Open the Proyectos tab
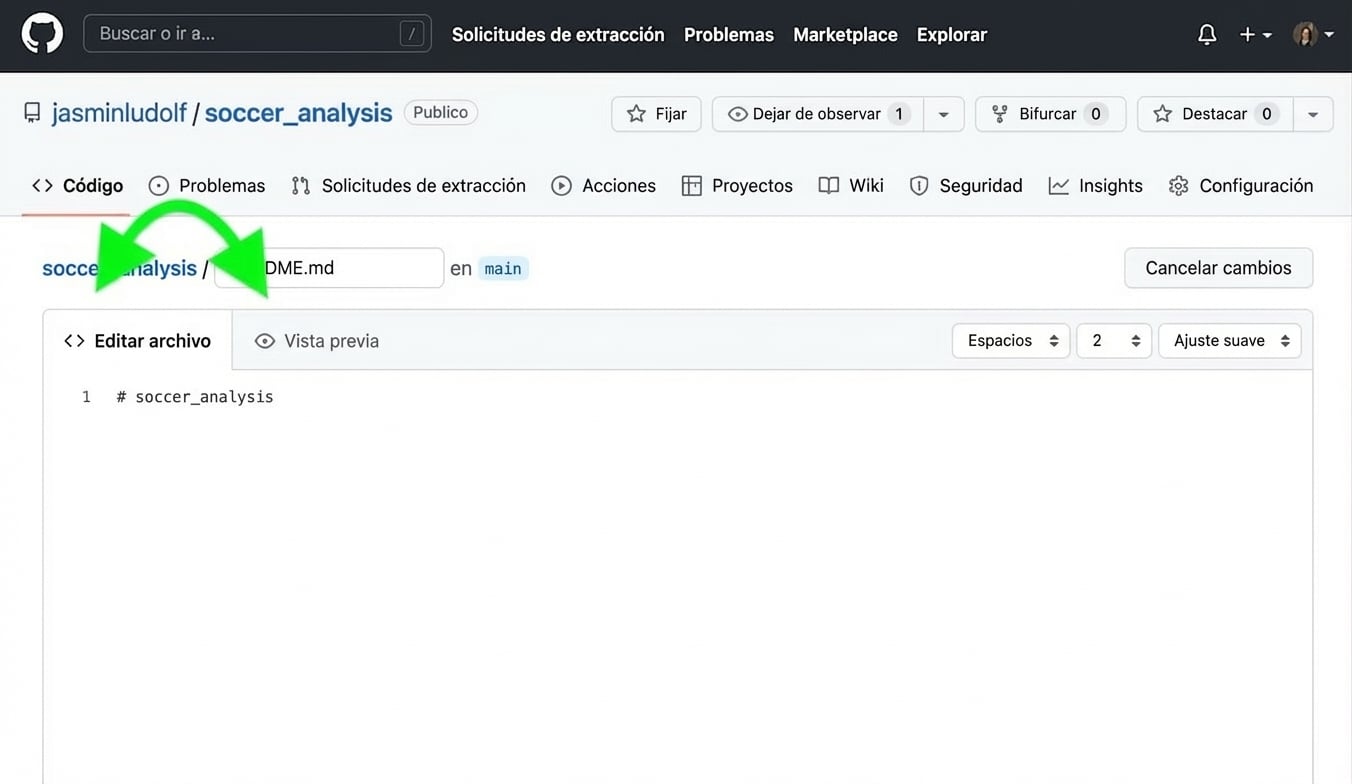 [737, 186]
